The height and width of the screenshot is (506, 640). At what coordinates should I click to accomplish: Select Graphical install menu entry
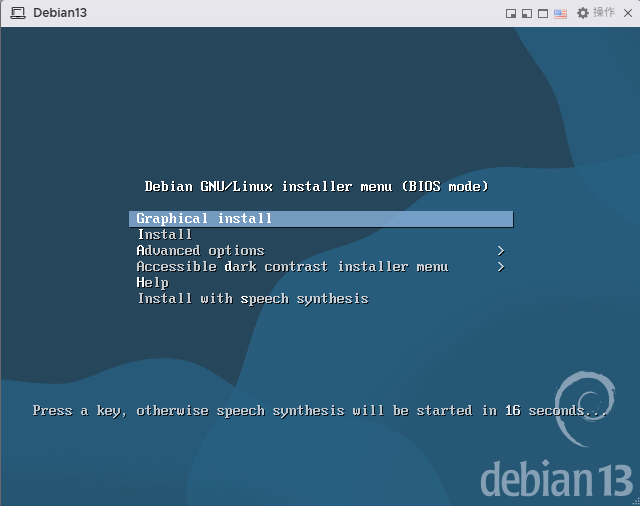[x=204, y=219]
